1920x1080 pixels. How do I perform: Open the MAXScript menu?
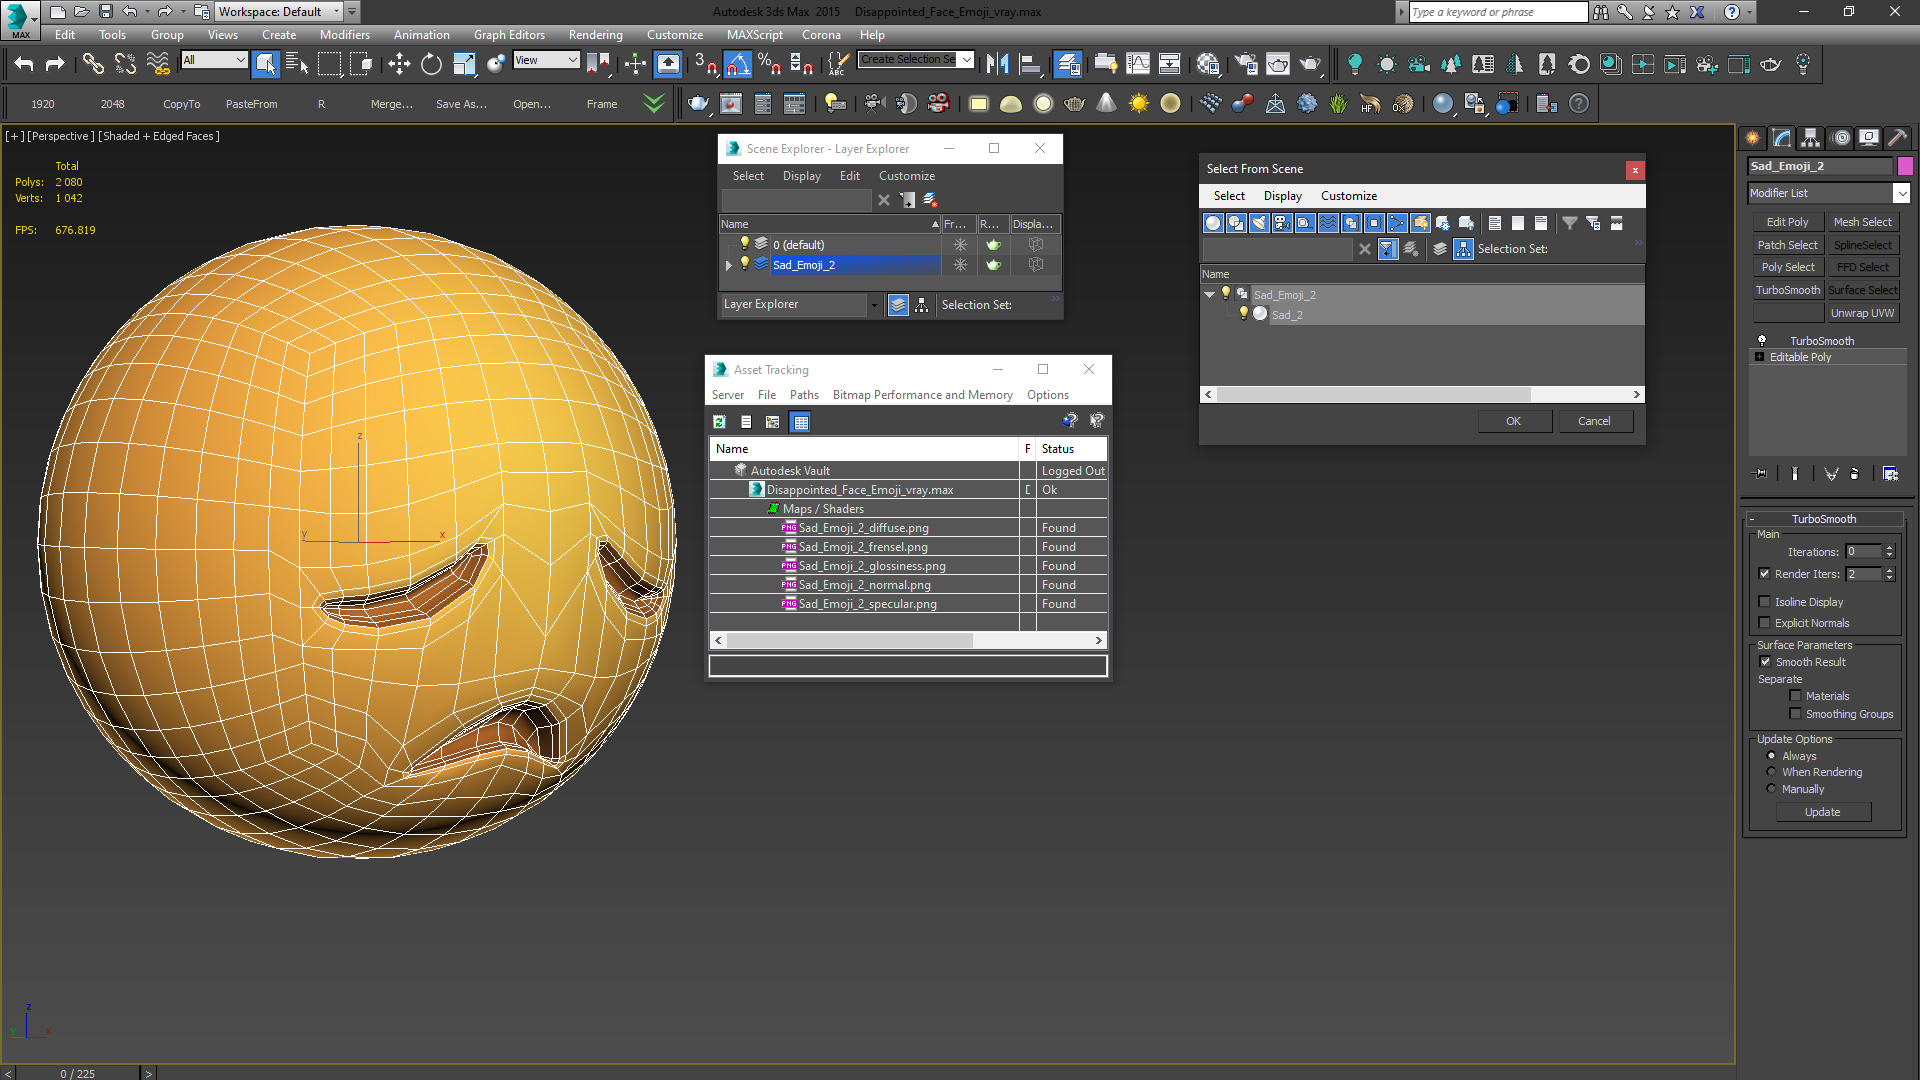pyautogui.click(x=754, y=34)
